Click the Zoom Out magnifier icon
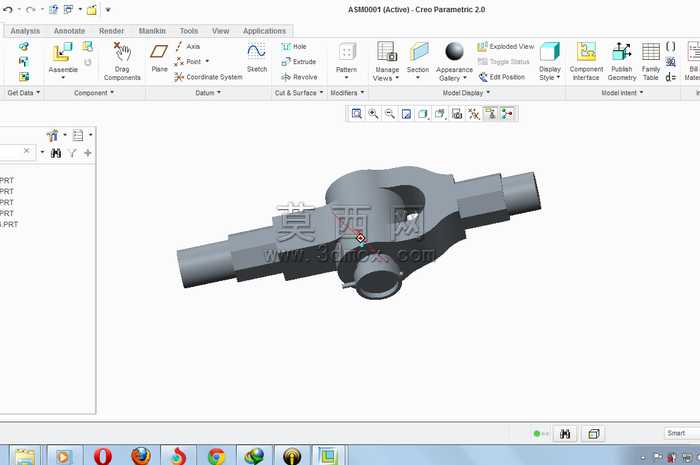Screen dimensions: 700x465 (390, 114)
